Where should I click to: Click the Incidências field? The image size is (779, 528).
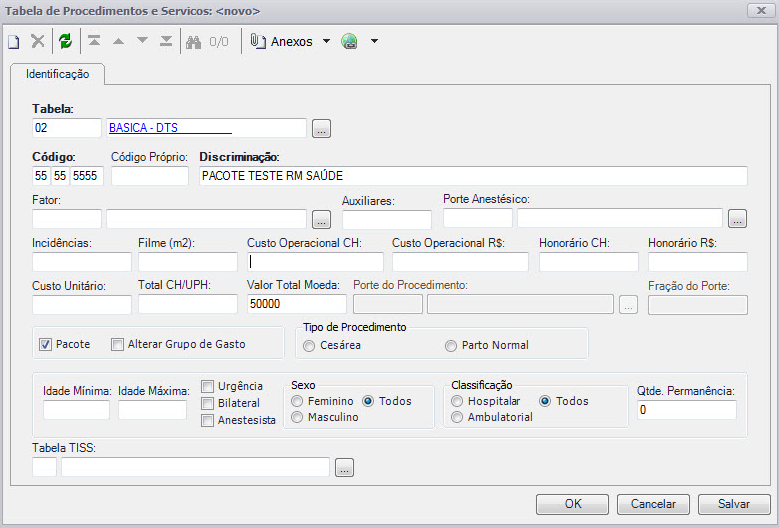pyautogui.click(x=82, y=262)
